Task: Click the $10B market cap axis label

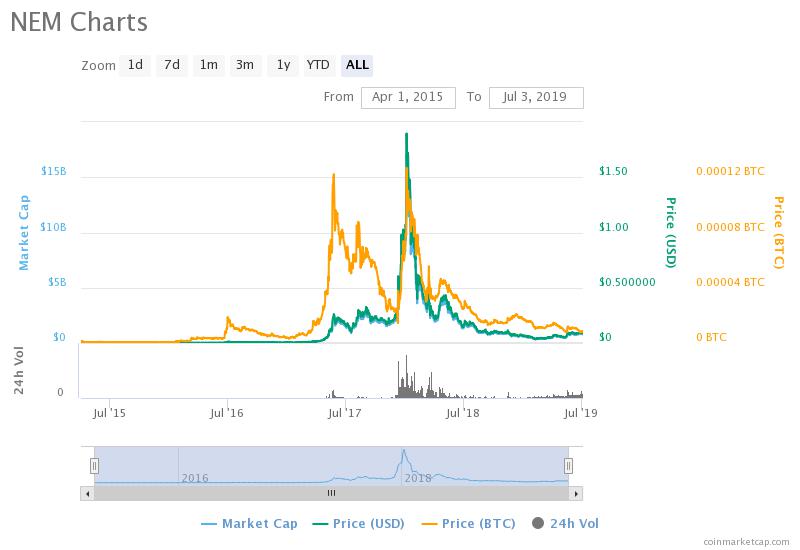Action: [53, 227]
